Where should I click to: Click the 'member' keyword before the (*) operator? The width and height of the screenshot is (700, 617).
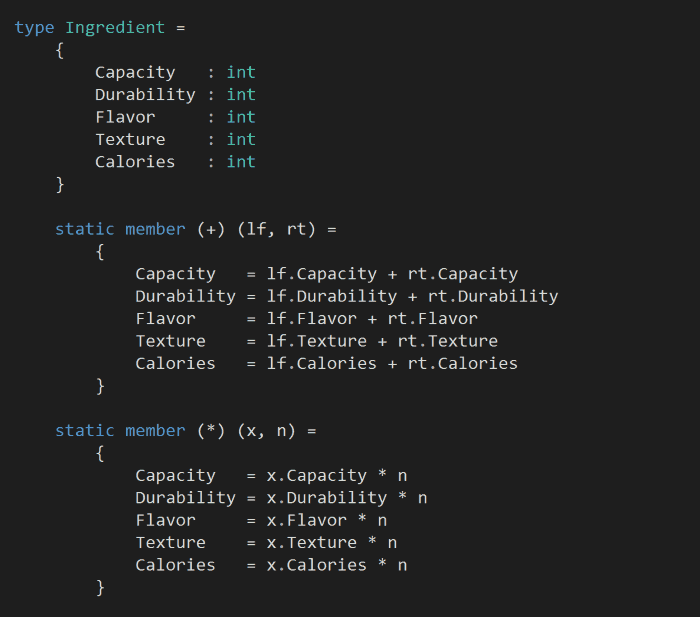pyautogui.click(x=155, y=430)
